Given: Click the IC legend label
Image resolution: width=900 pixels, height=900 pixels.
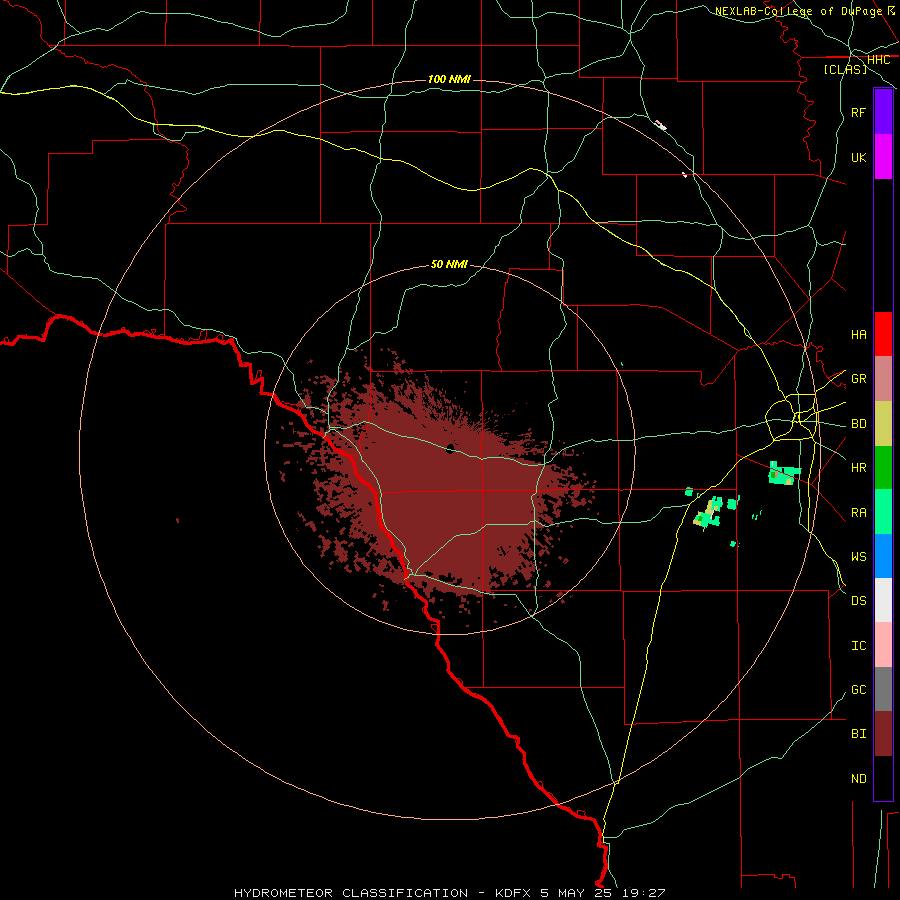Looking at the screenshot, I should [858, 645].
